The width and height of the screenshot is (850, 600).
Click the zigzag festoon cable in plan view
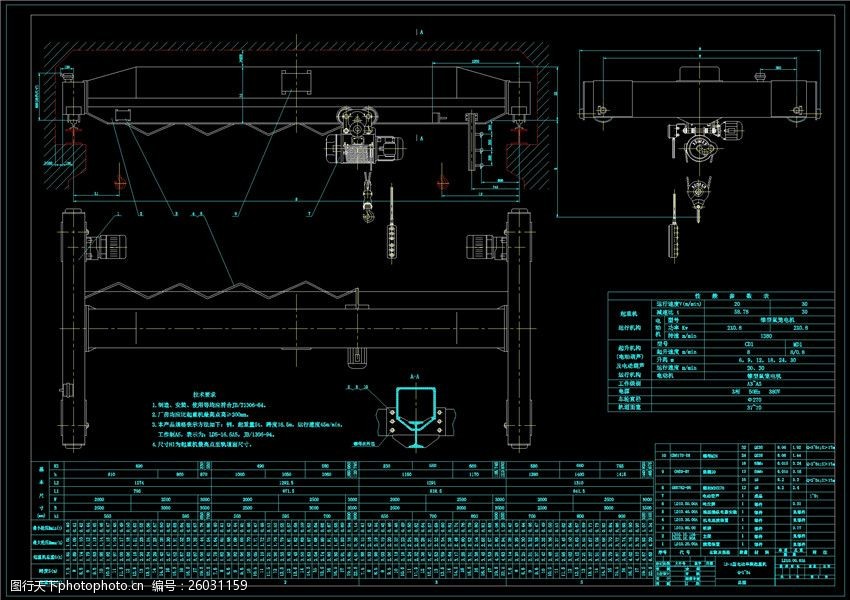(221, 291)
